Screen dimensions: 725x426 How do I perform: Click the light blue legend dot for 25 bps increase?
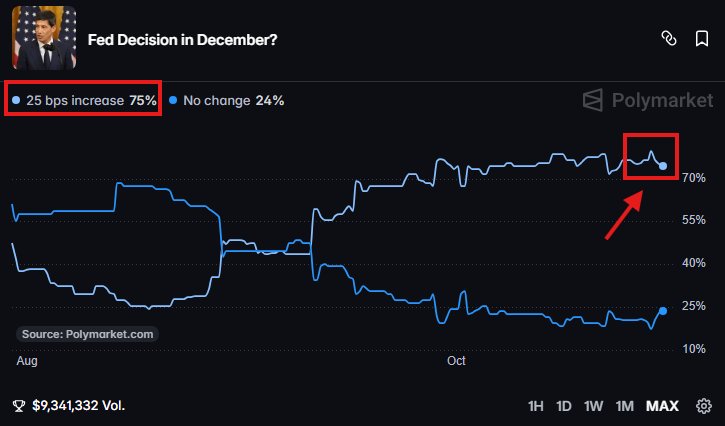click(16, 100)
